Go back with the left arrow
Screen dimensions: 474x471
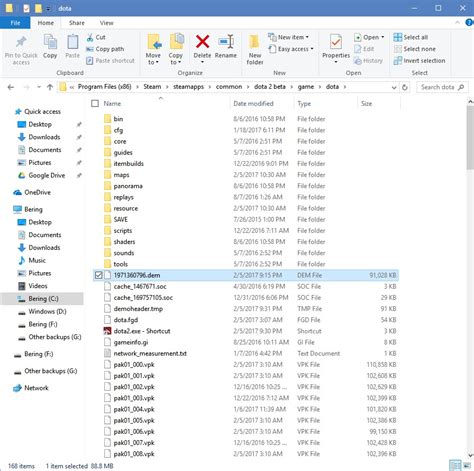point(11,87)
